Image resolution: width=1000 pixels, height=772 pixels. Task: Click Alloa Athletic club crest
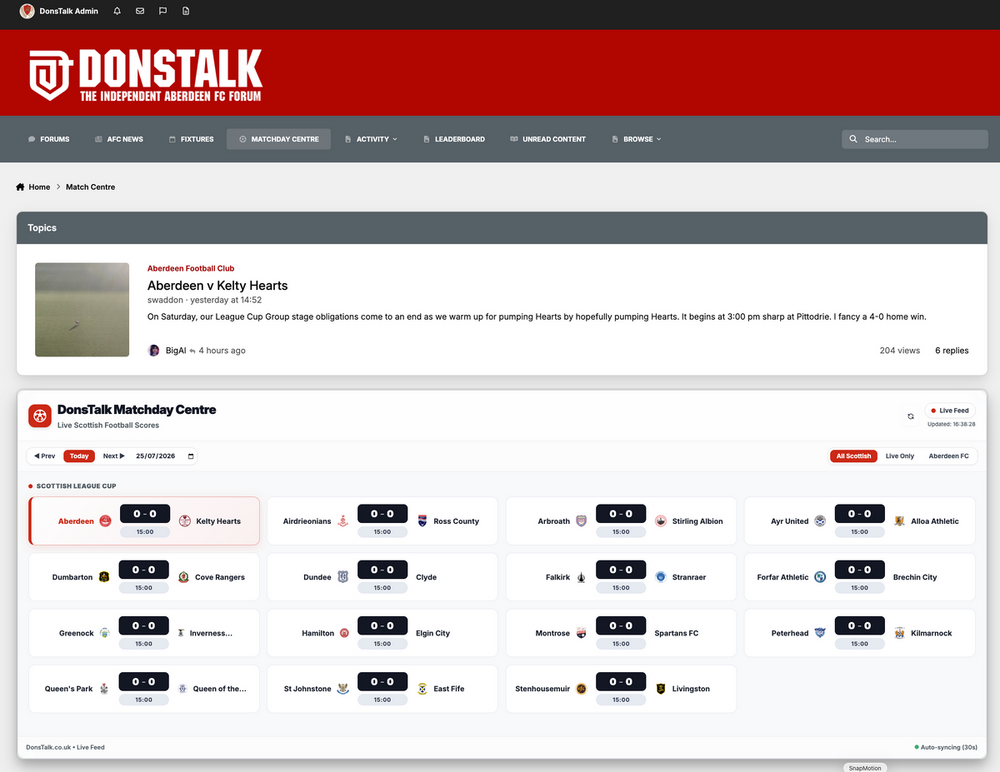click(x=899, y=521)
